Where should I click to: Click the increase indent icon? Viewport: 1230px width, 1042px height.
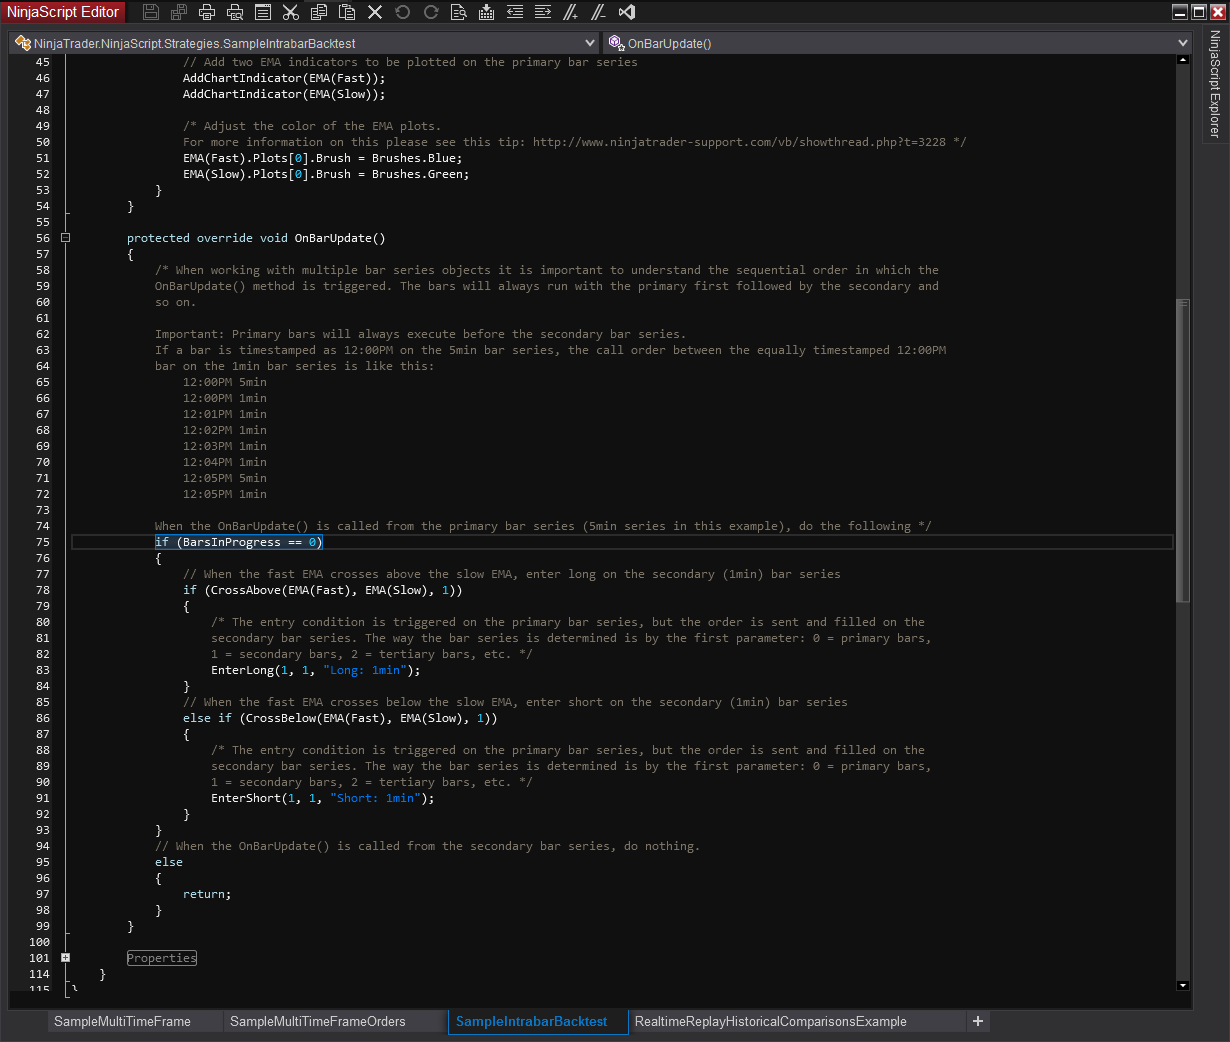[543, 12]
